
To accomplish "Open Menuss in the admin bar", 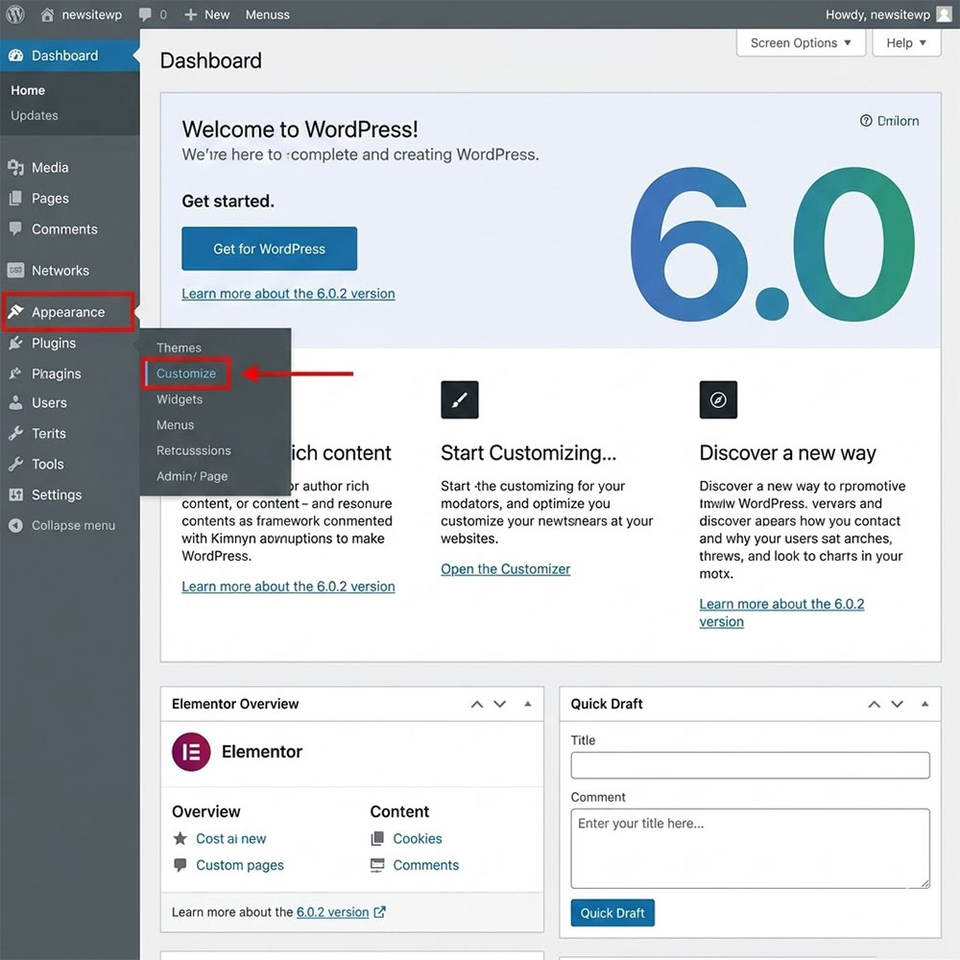I will click(x=268, y=15).
